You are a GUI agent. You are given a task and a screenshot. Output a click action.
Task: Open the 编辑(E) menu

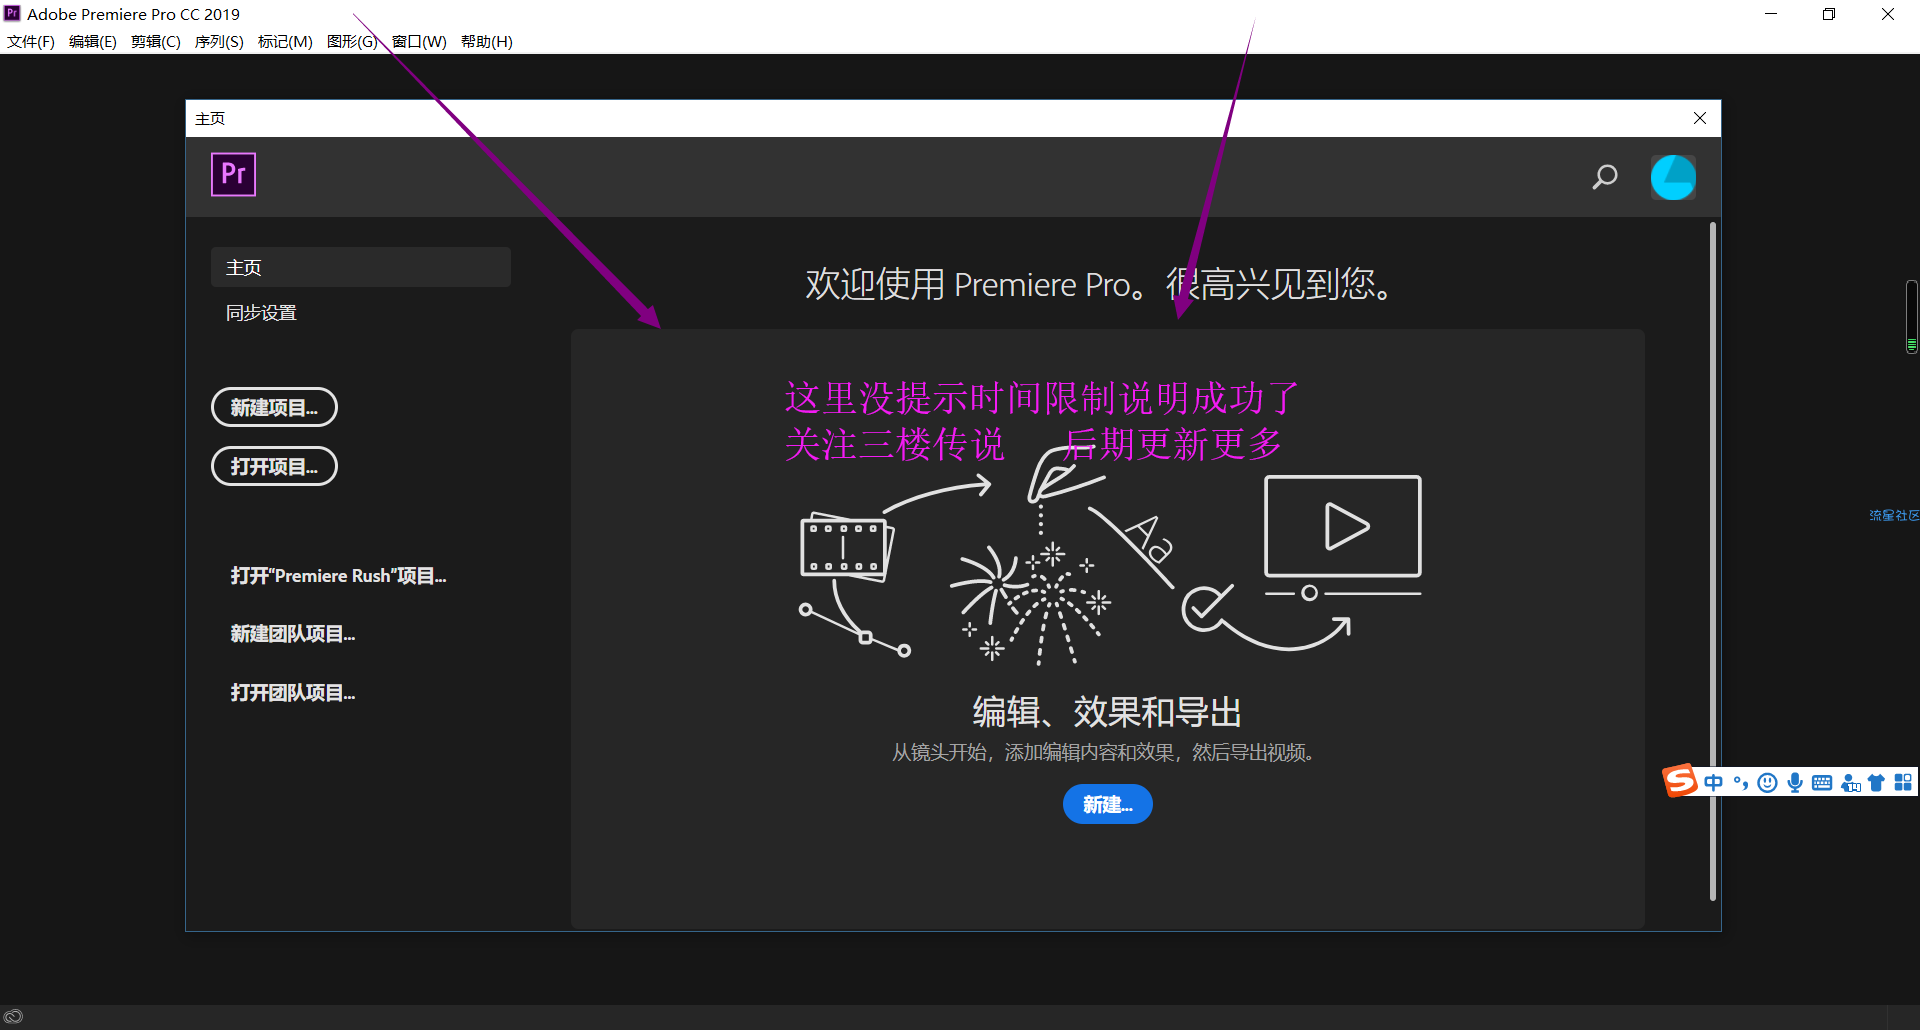pos(93,41)
